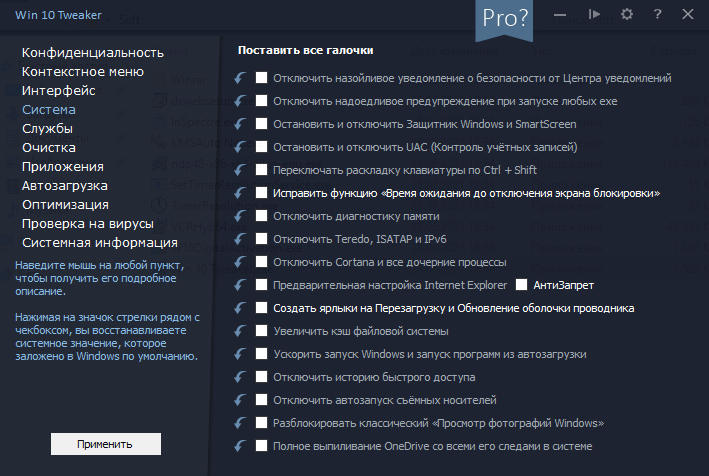
Task: Reset Teredo, ISATAP и IPv6 arrow
Action: click(241, 239)
